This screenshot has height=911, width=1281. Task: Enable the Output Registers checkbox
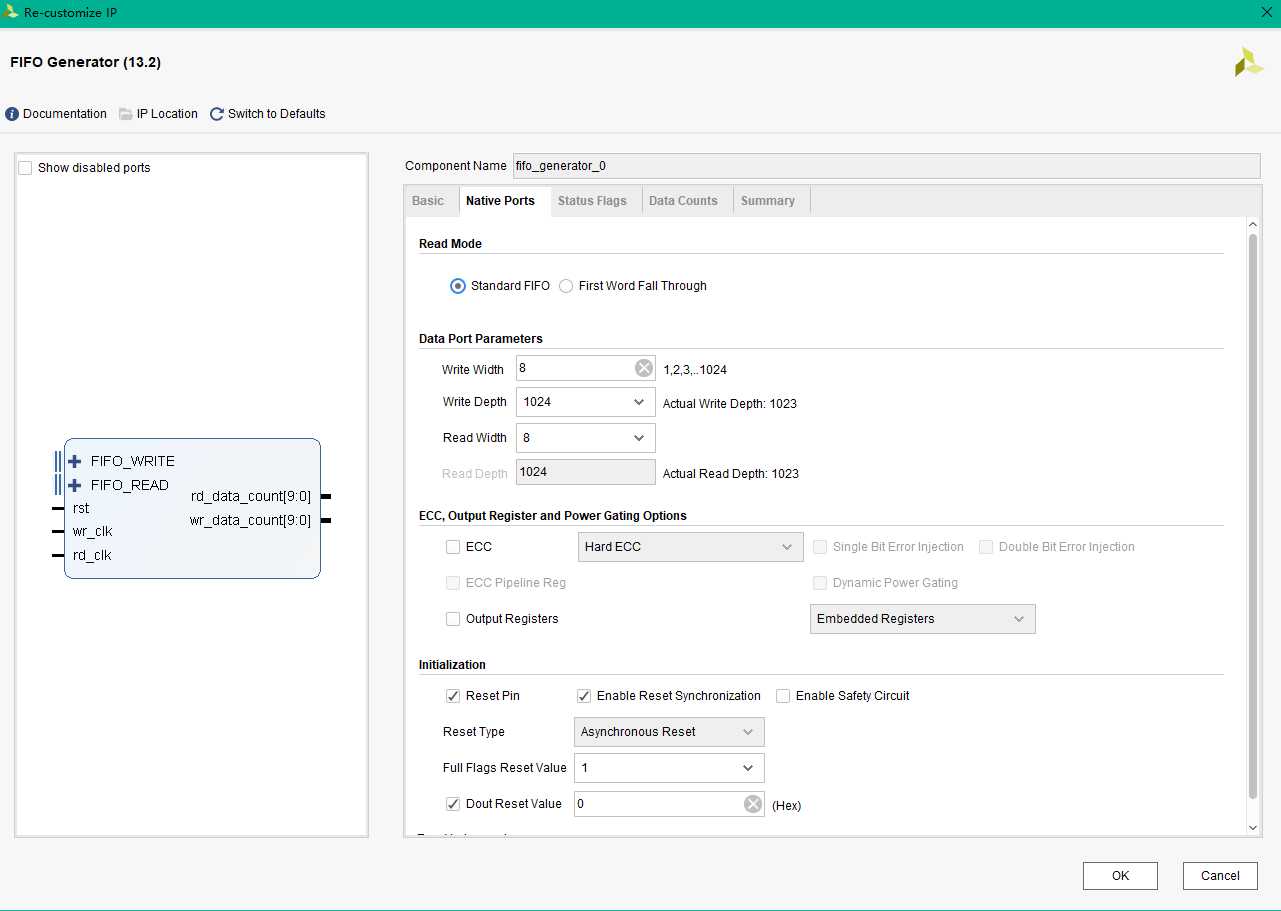click(453, 619)
